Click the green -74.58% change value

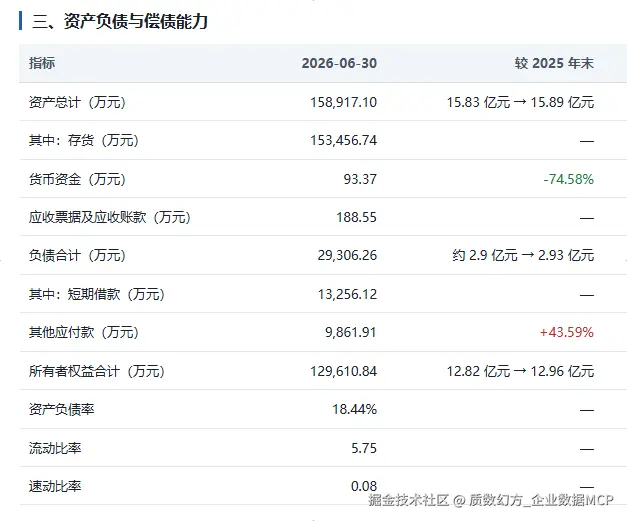(569, 179)
